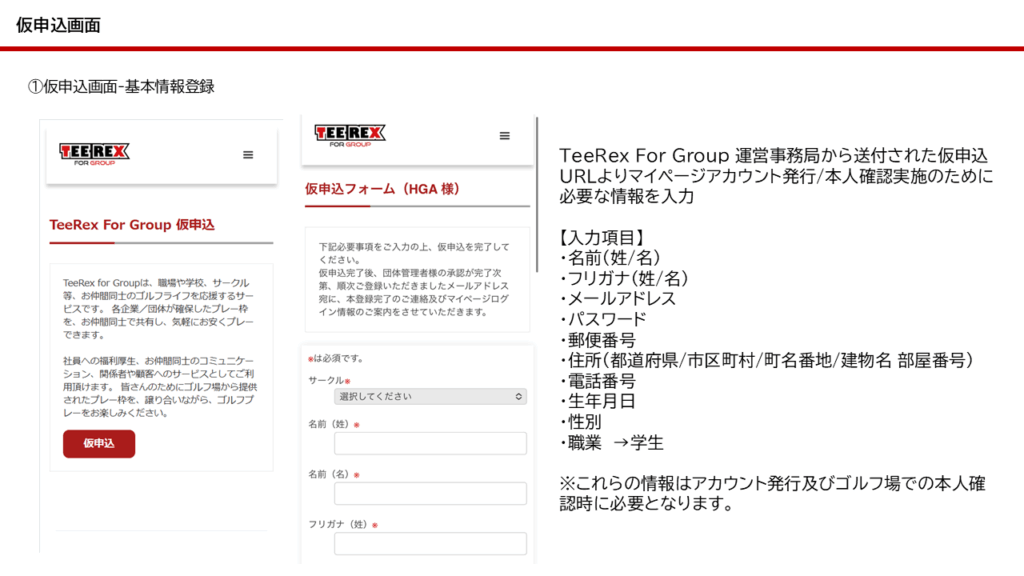Click list item ・名前(姓/名)
1024x576 pixels.
pyautogui.click(x=610, y=258)
